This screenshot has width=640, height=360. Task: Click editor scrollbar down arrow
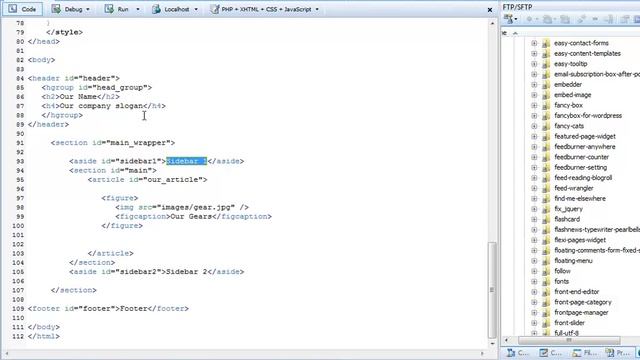pos(492,344)
